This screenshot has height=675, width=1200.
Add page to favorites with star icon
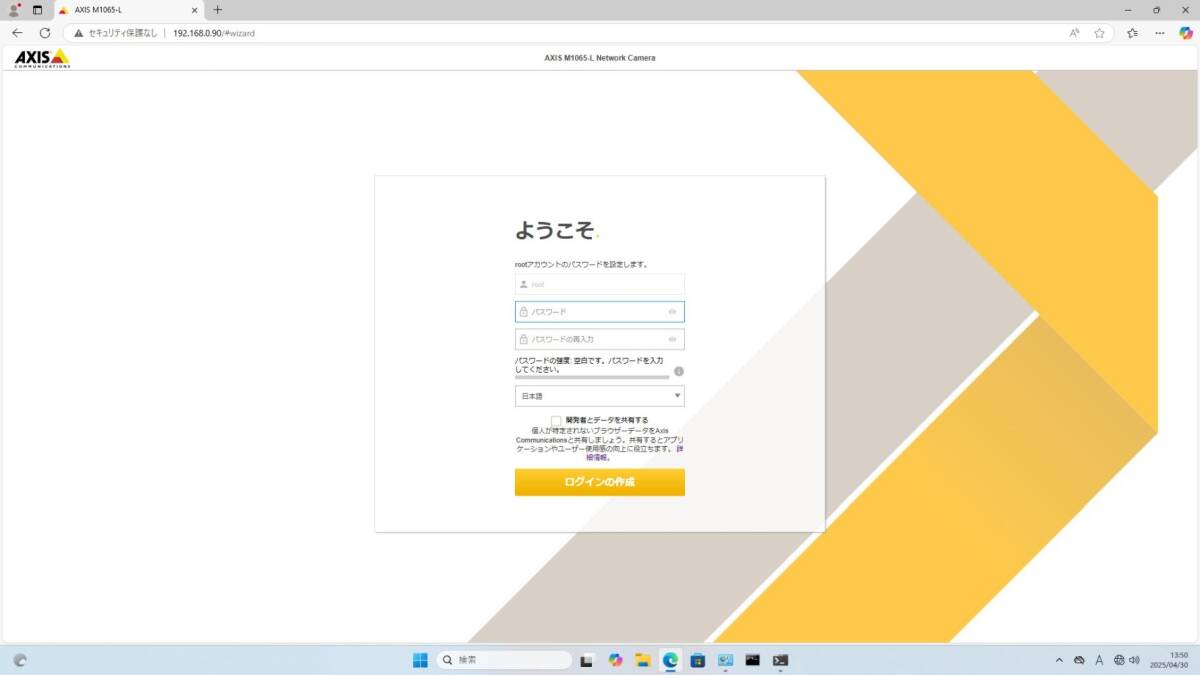pos(1099,33)
